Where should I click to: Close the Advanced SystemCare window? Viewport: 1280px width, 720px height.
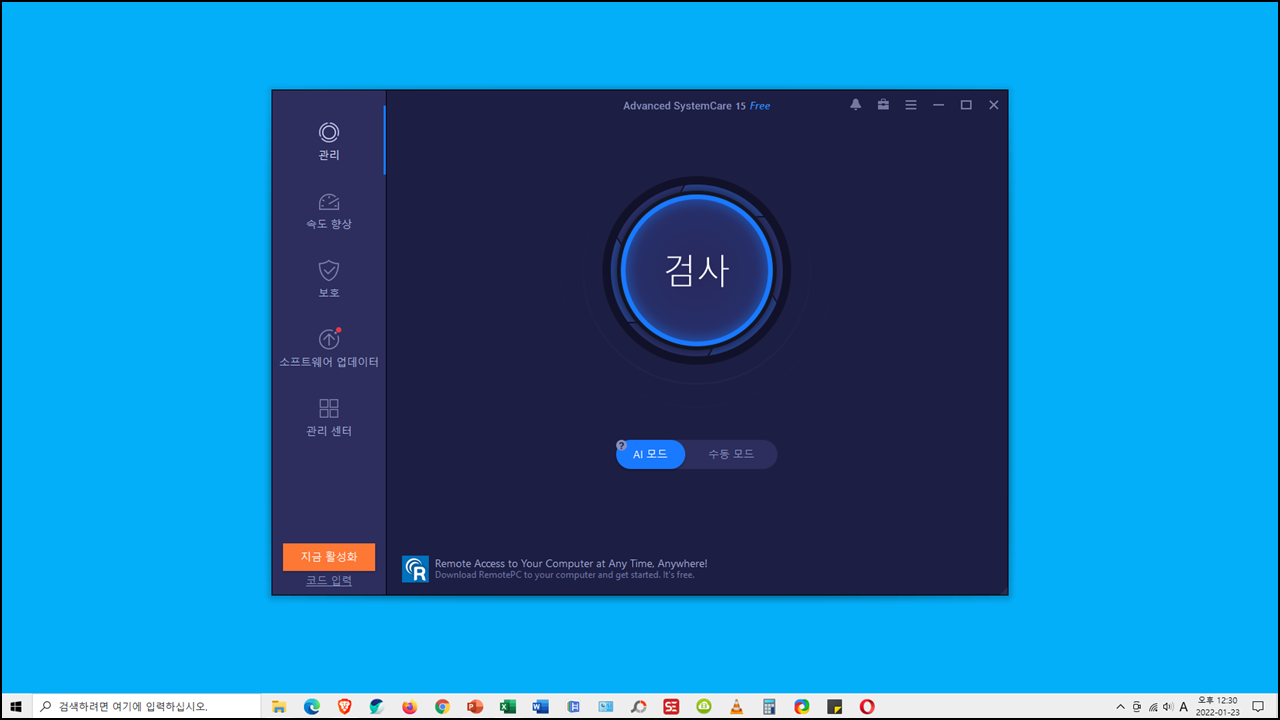pyautogui.click(x=994, y=105)
